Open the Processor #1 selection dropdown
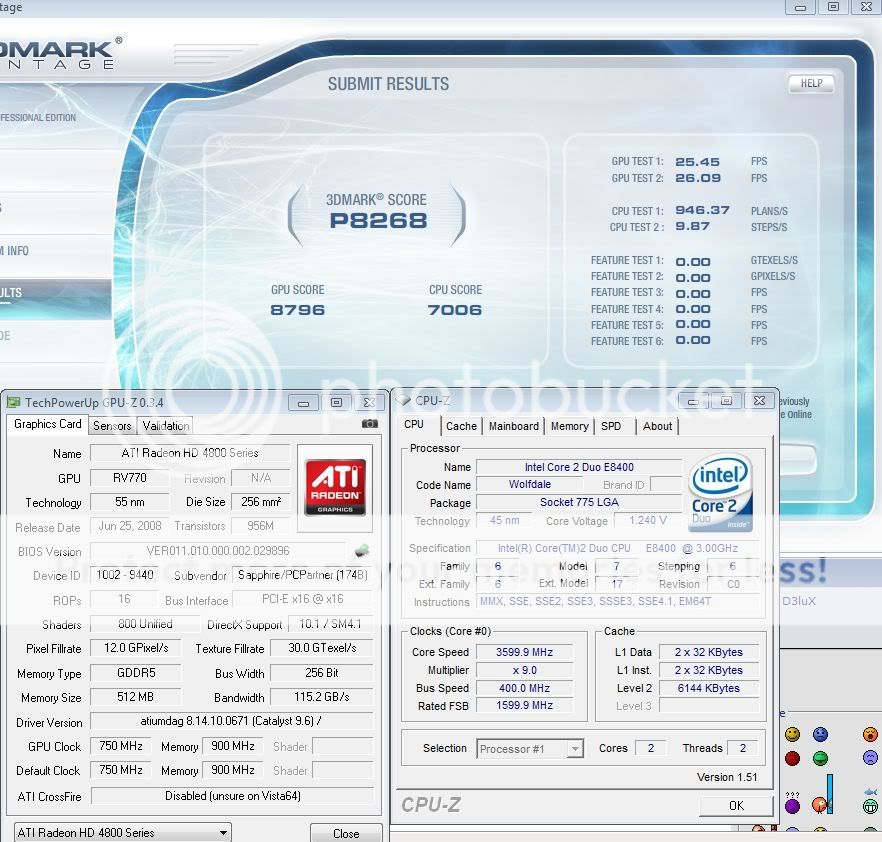The width and height of the screenshot is (882, 842). [x=530, y=748]
